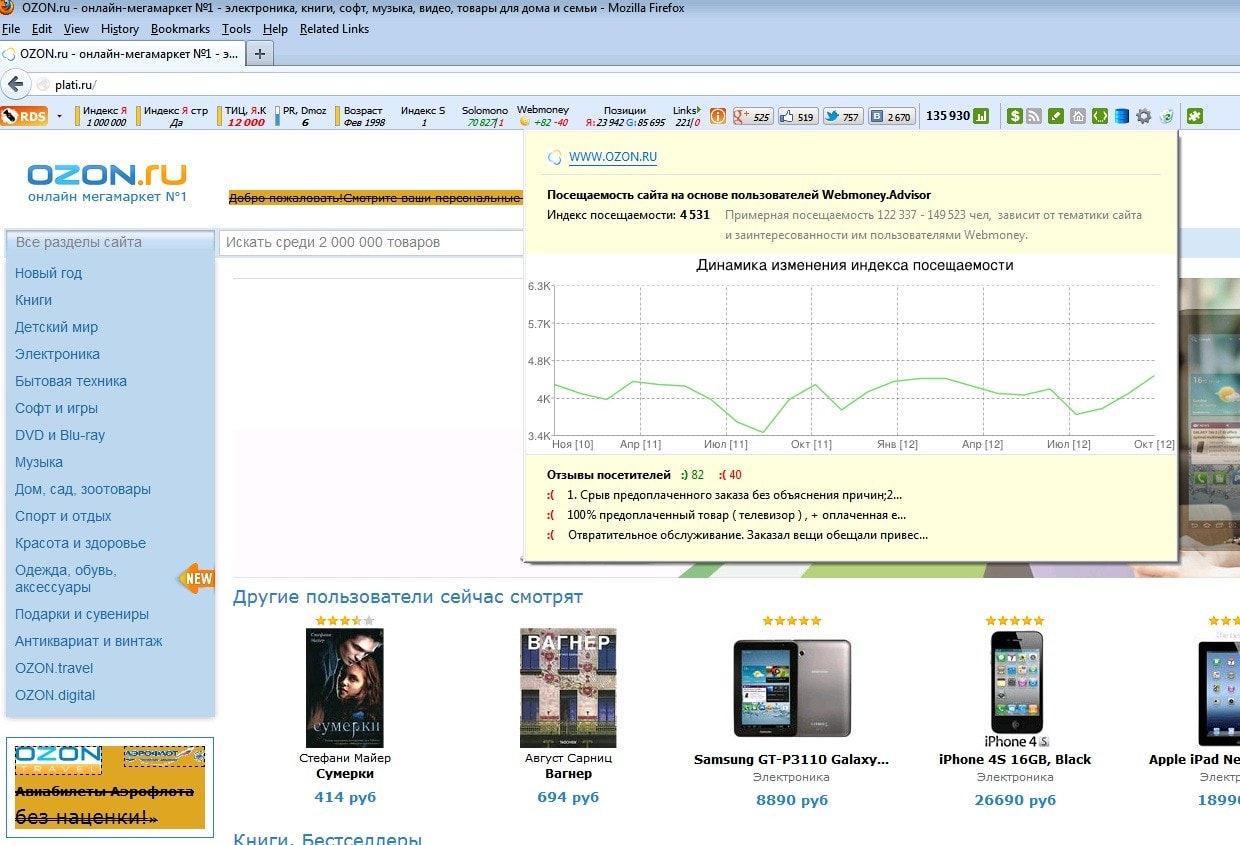Open the 'Одежда, обувь, аксессуары' category
Screen dimensions: 1240x845
click(x=66, y=578)
